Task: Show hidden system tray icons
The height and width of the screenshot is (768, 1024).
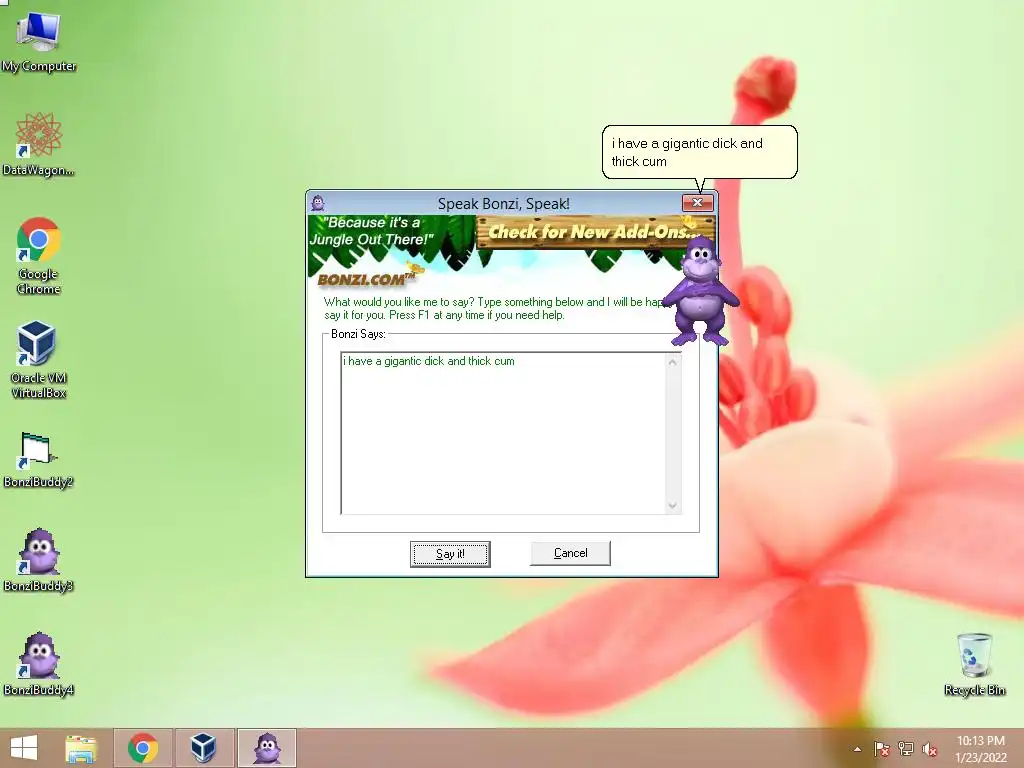Action: click(857, 749)
